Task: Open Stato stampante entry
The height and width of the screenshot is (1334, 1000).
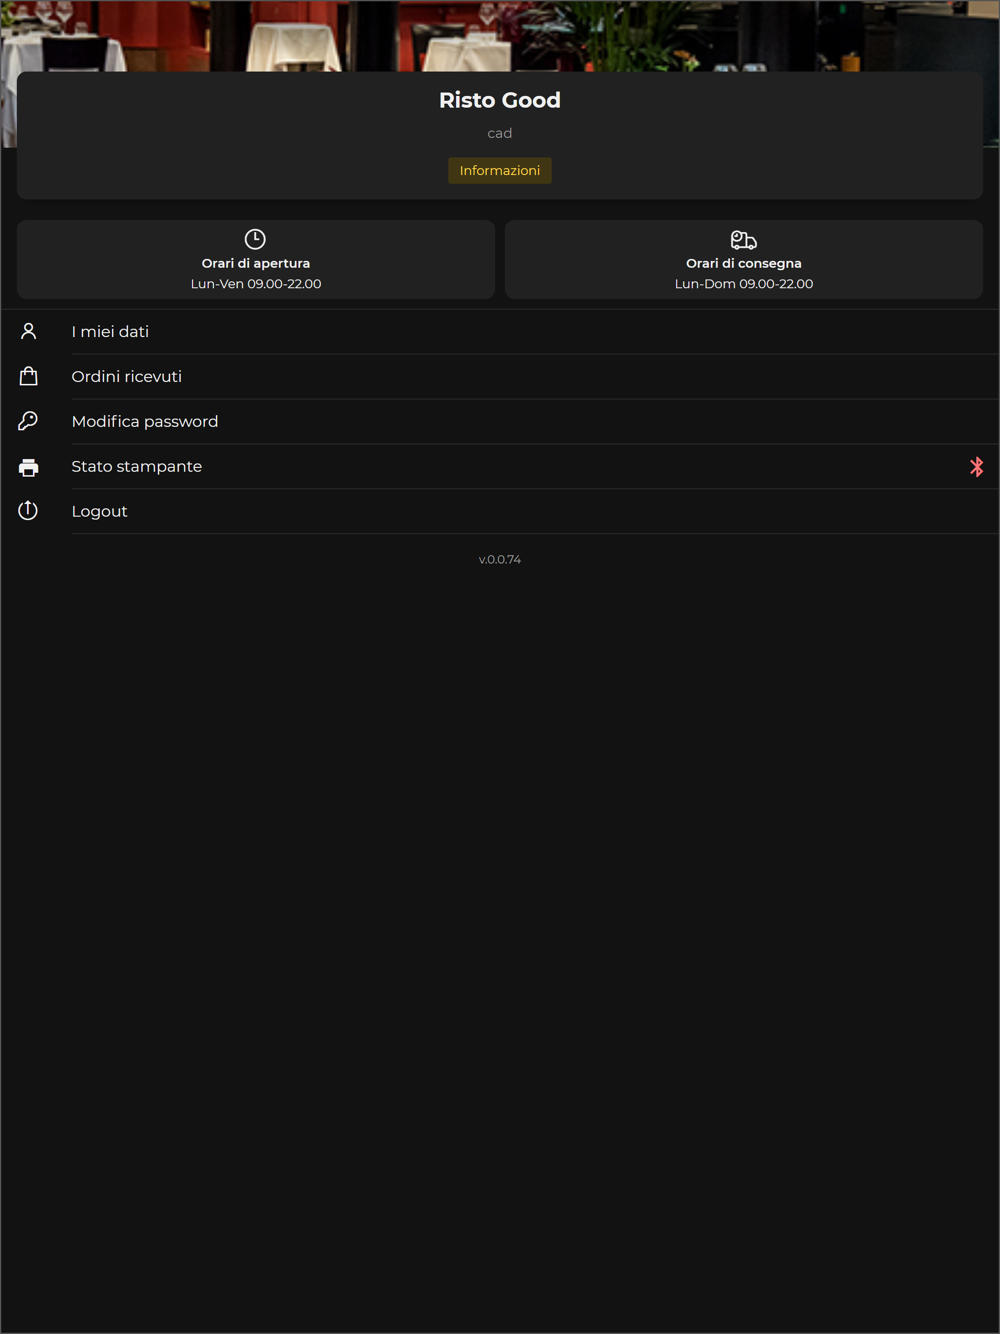Action: click(x=500, y=467)
